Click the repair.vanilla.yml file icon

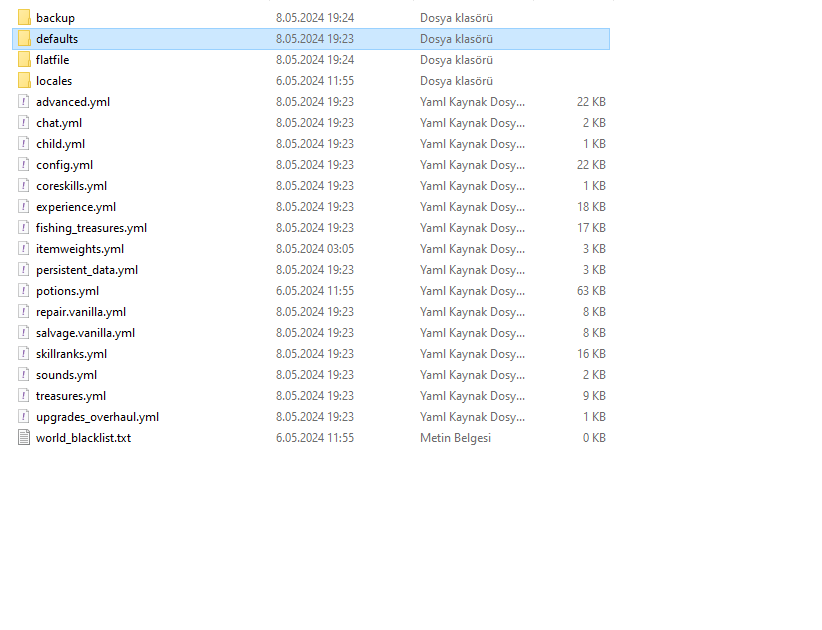24,311
